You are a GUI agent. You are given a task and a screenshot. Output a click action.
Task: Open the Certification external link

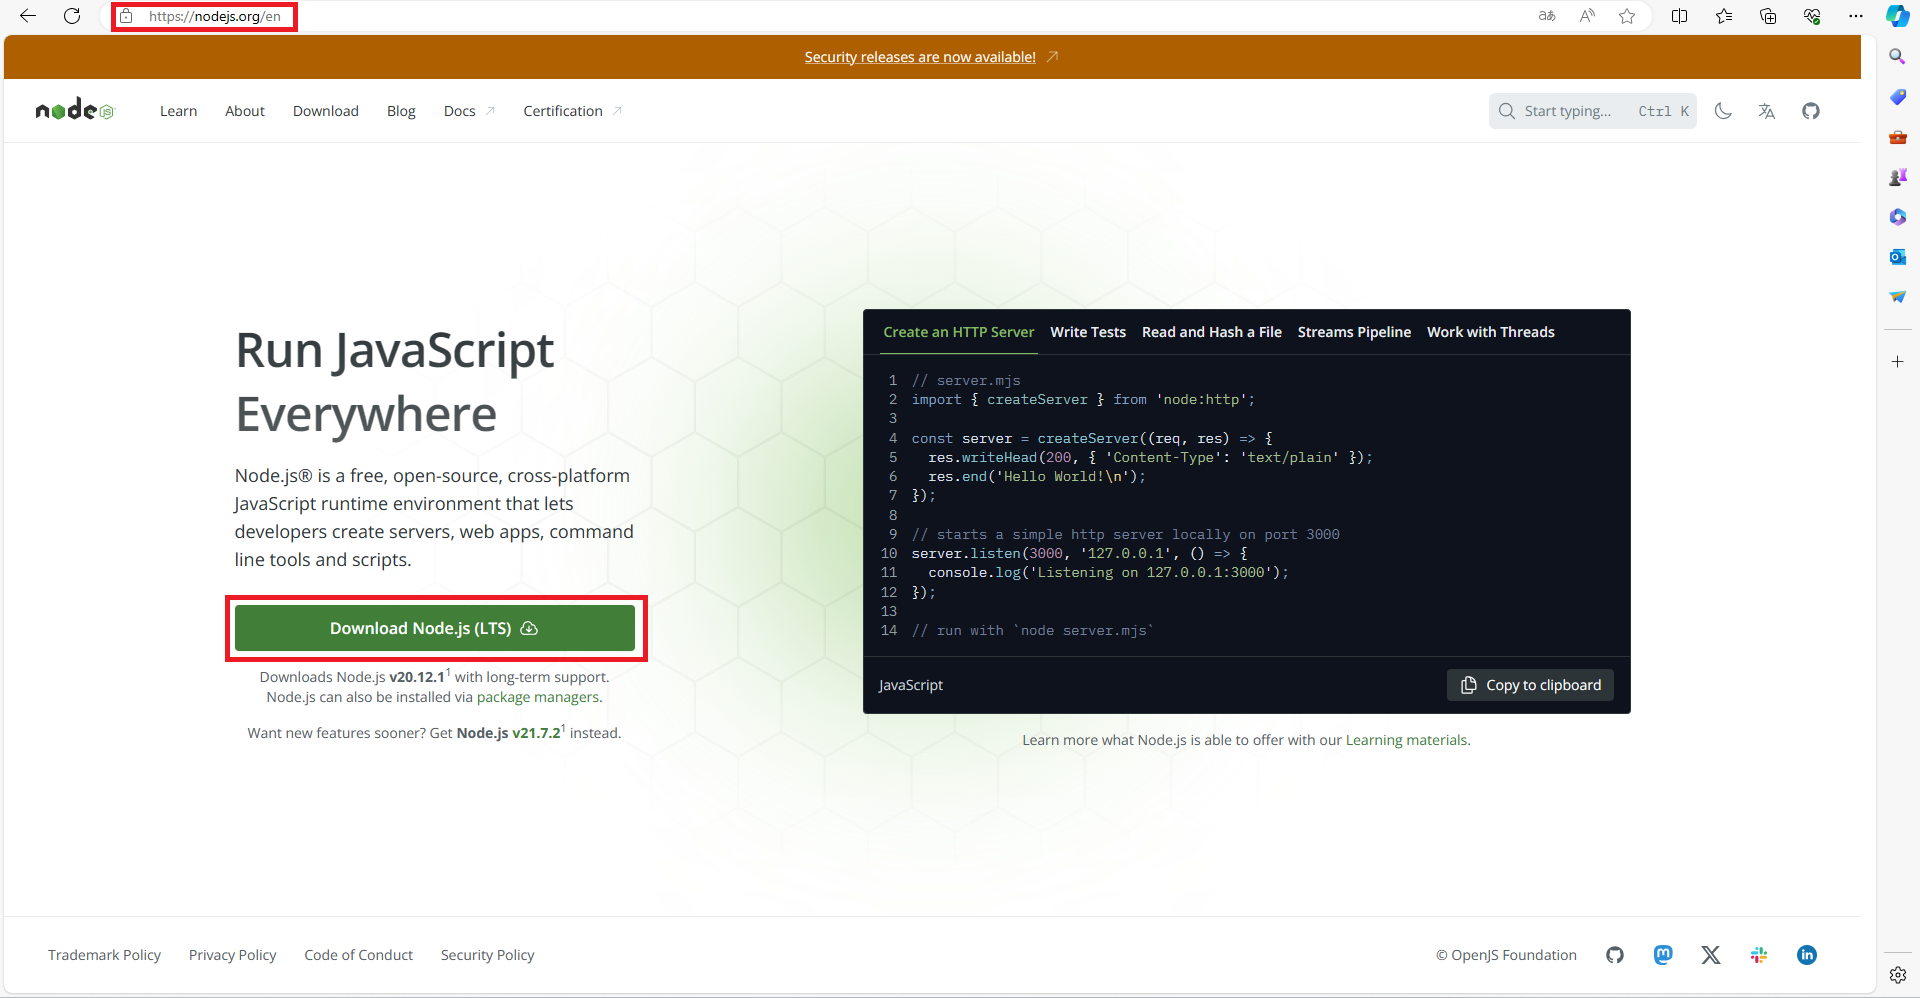click(572, 111)
